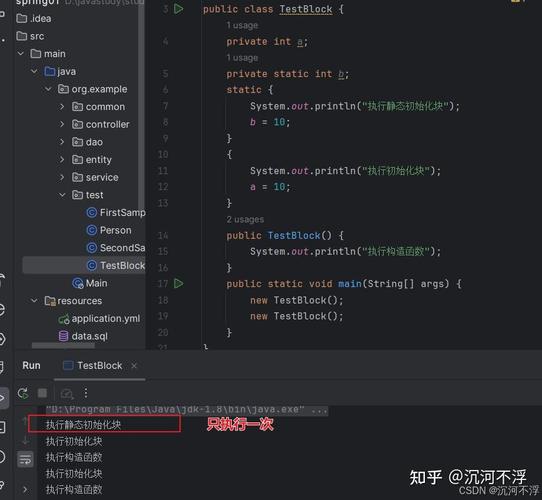Click the application.yml Spring icon

coord(64,319)
